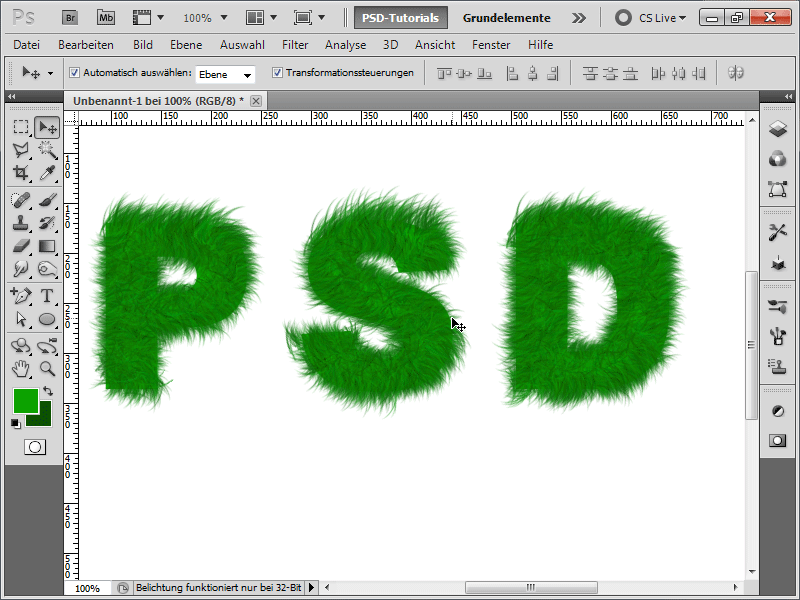Select the Clone Stamp tool
Screen dimensions: 800x600
click(x=21, y=222)
